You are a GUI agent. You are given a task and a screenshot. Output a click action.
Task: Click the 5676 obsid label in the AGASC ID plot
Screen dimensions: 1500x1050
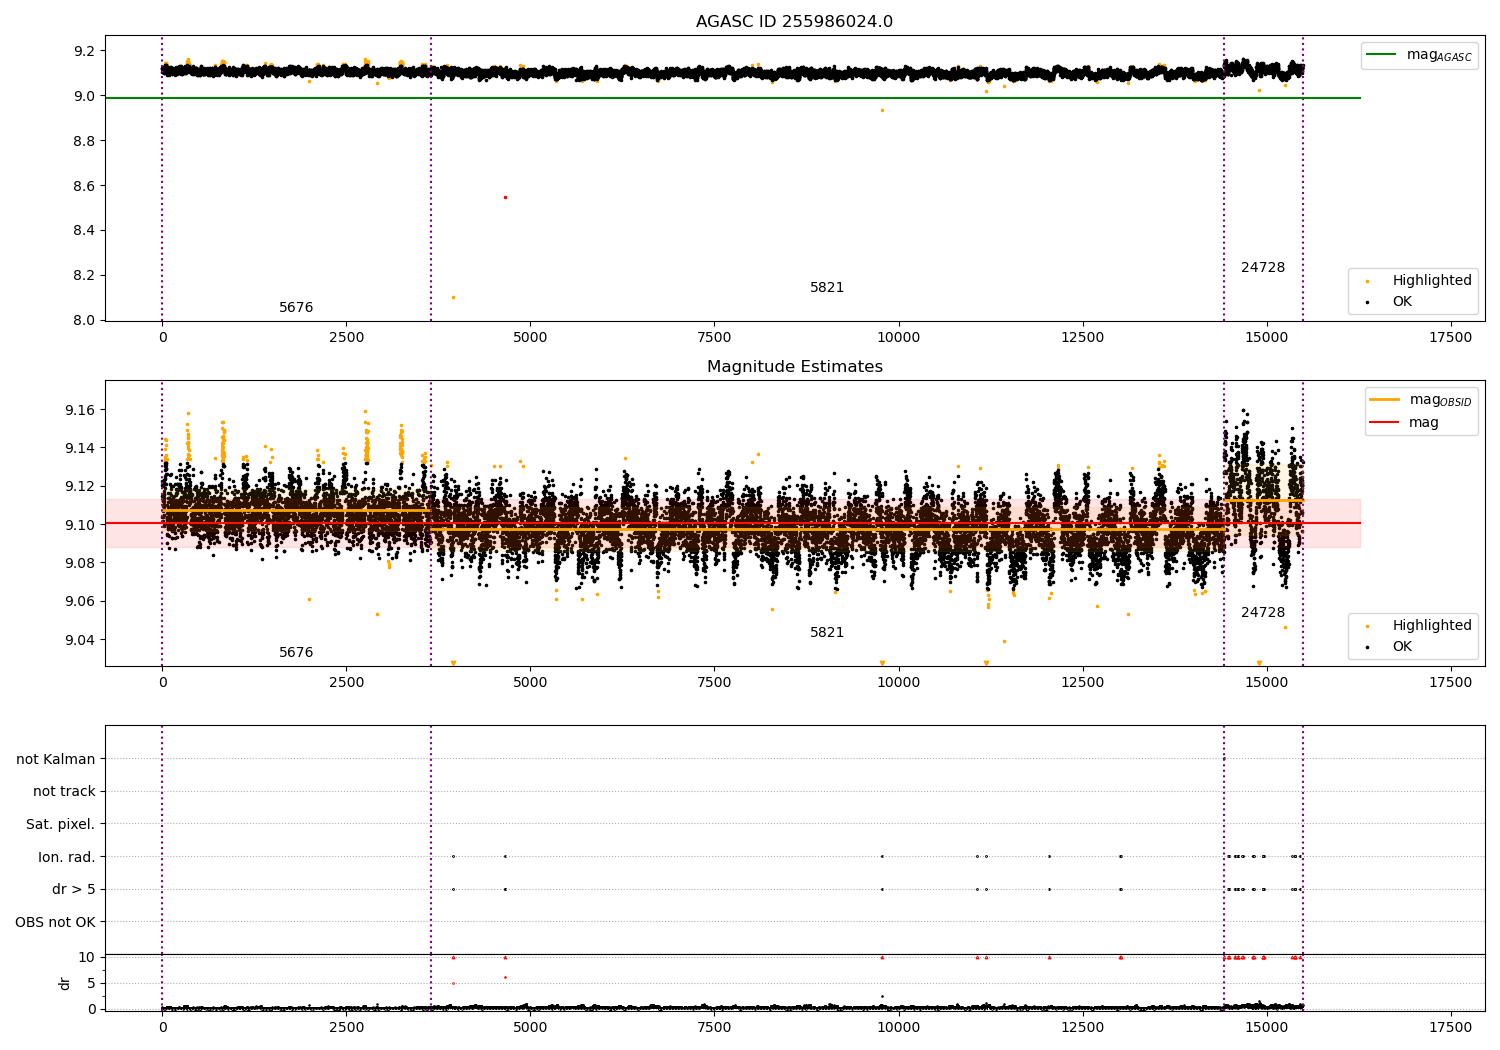tap(296, 308)
